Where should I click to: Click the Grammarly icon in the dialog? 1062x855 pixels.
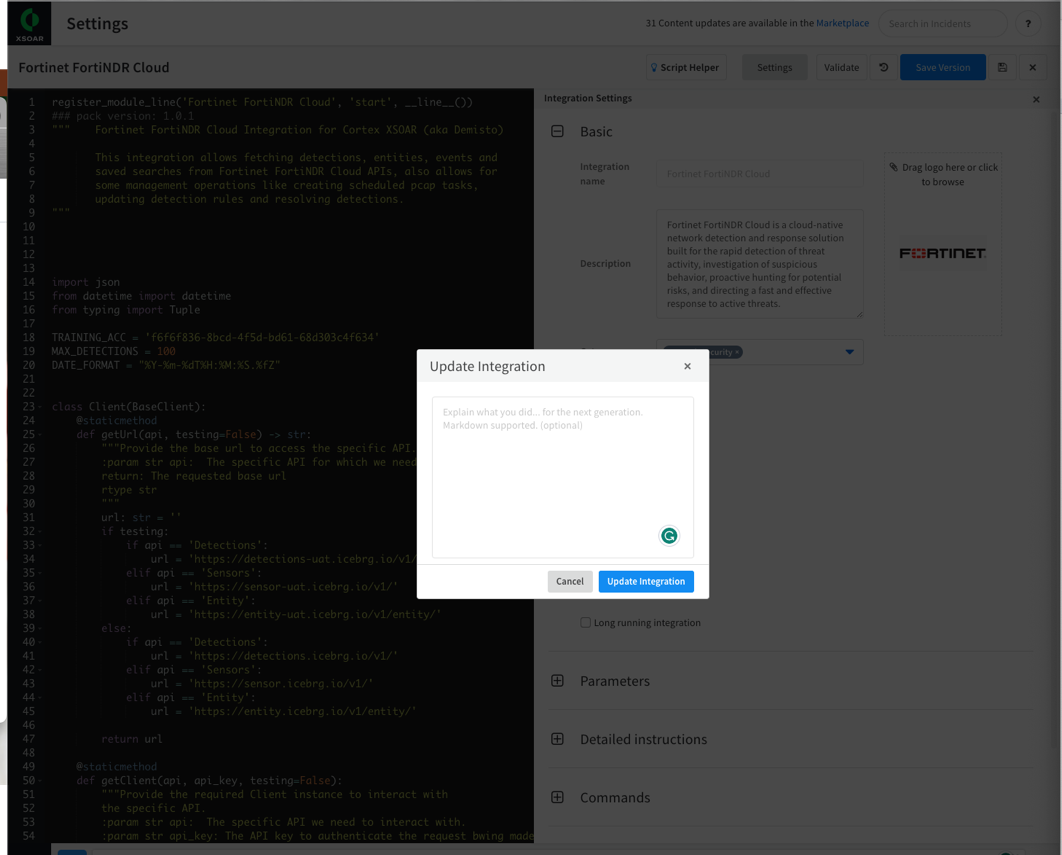coord(669,536)
